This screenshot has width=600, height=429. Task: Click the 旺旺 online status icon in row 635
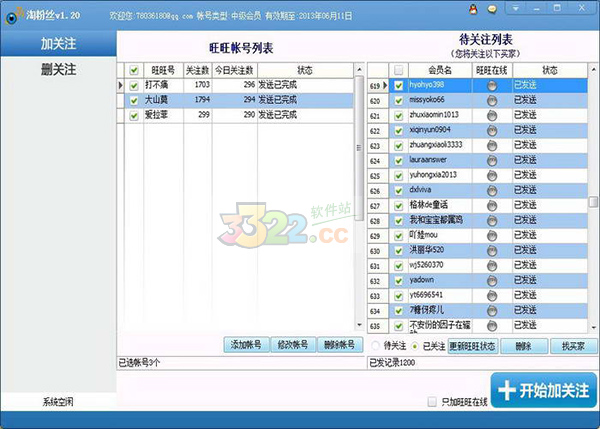pyautogui.click(x=492, y=326)
